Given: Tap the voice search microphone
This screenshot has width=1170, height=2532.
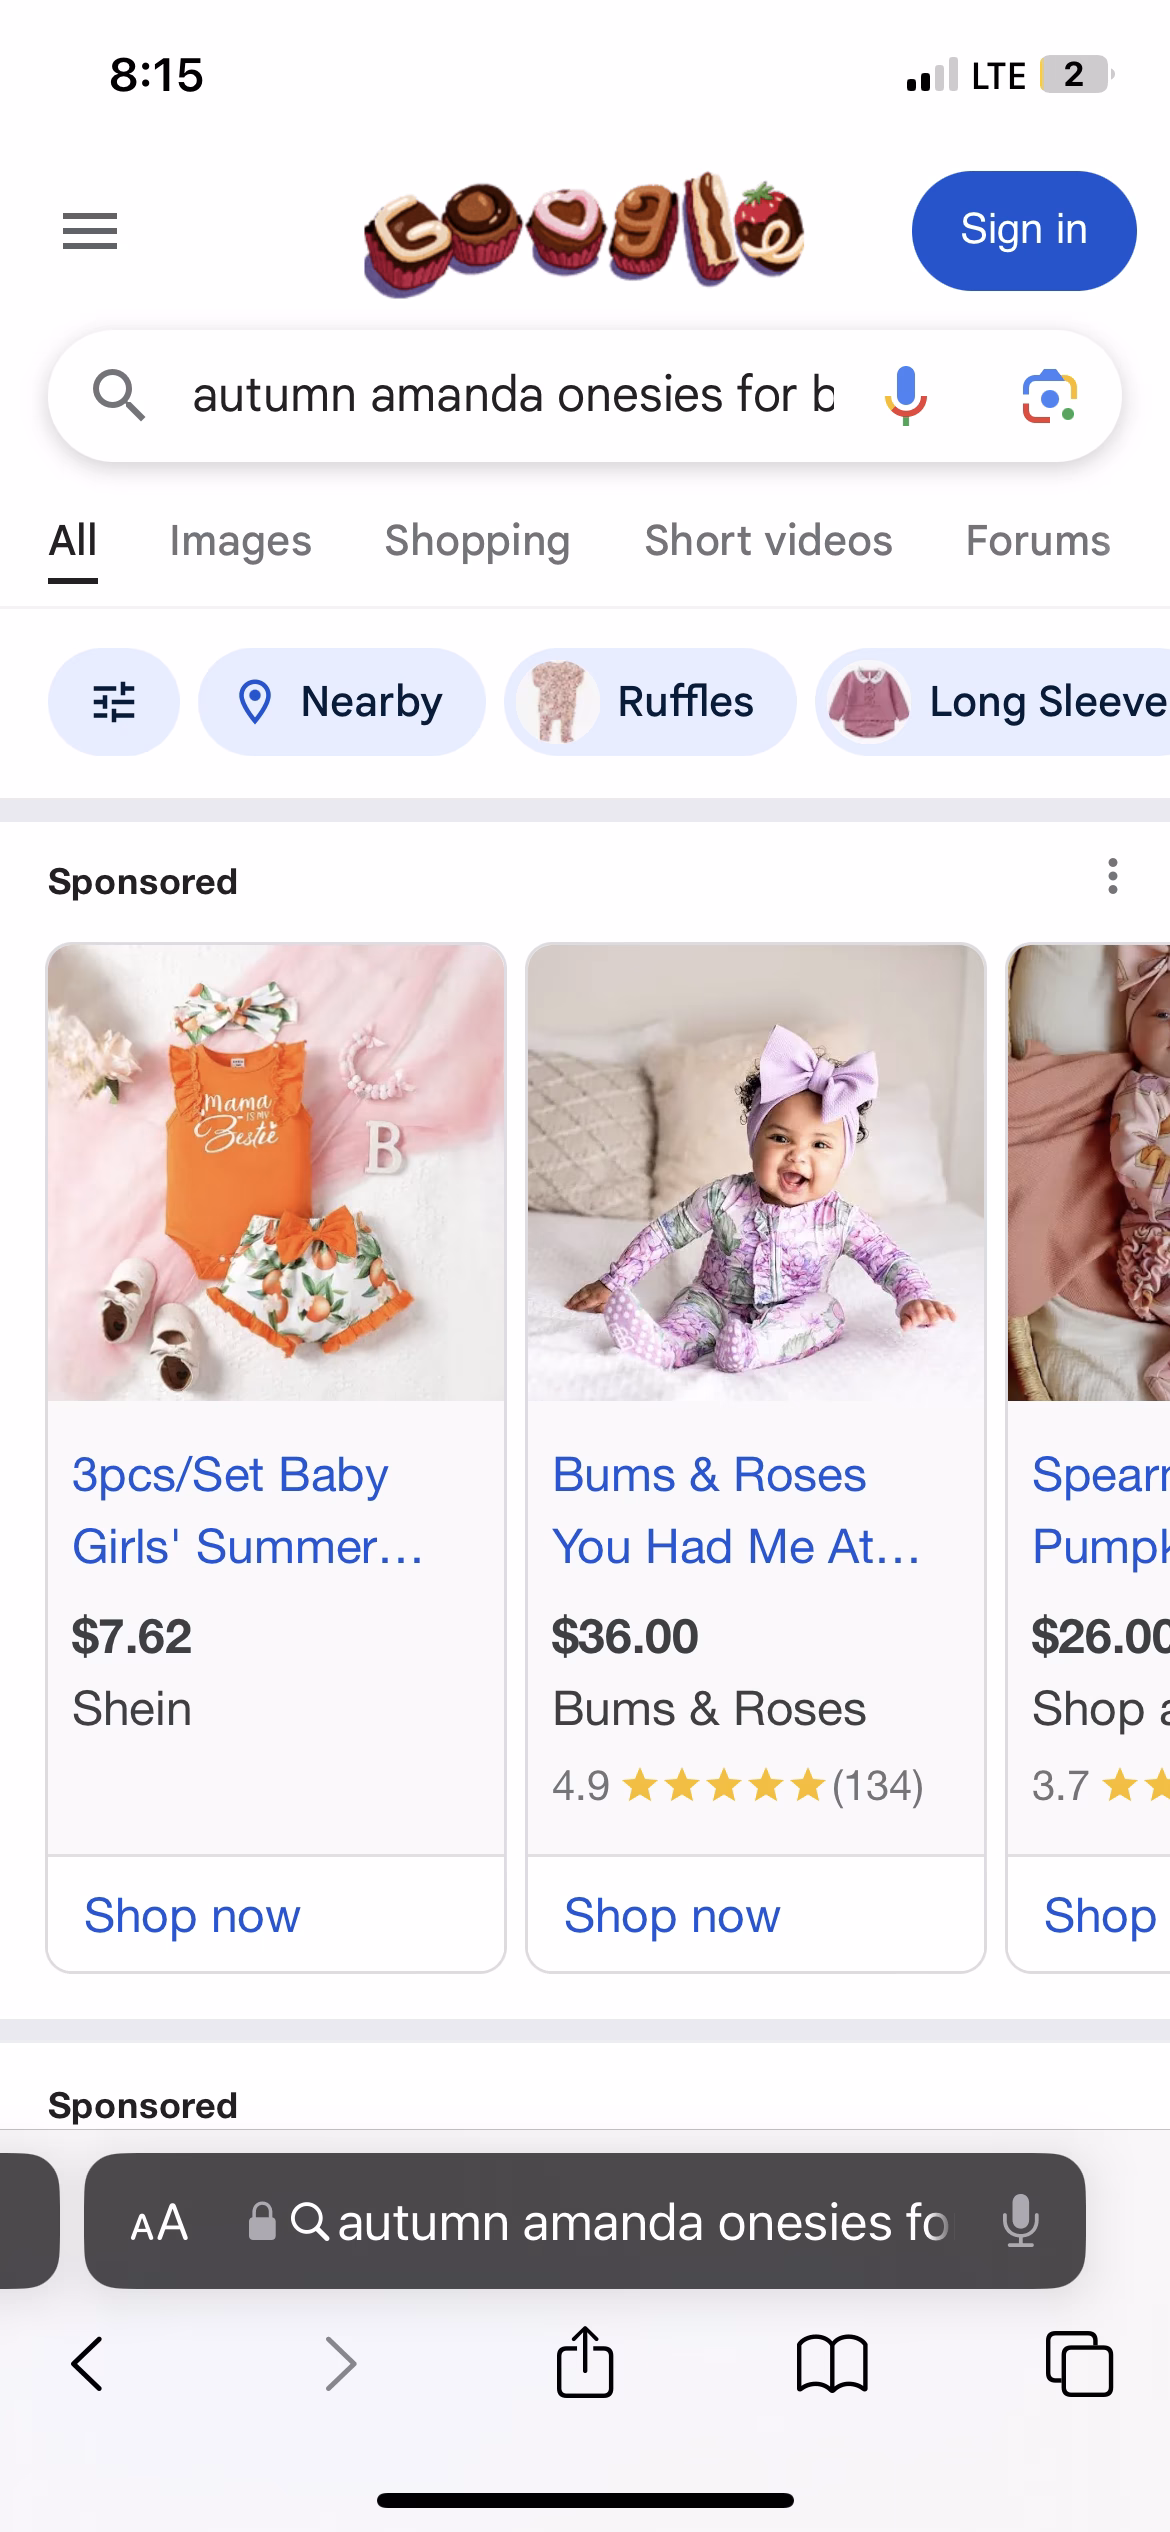Looking at the screenshot, I should coord(905,395).
